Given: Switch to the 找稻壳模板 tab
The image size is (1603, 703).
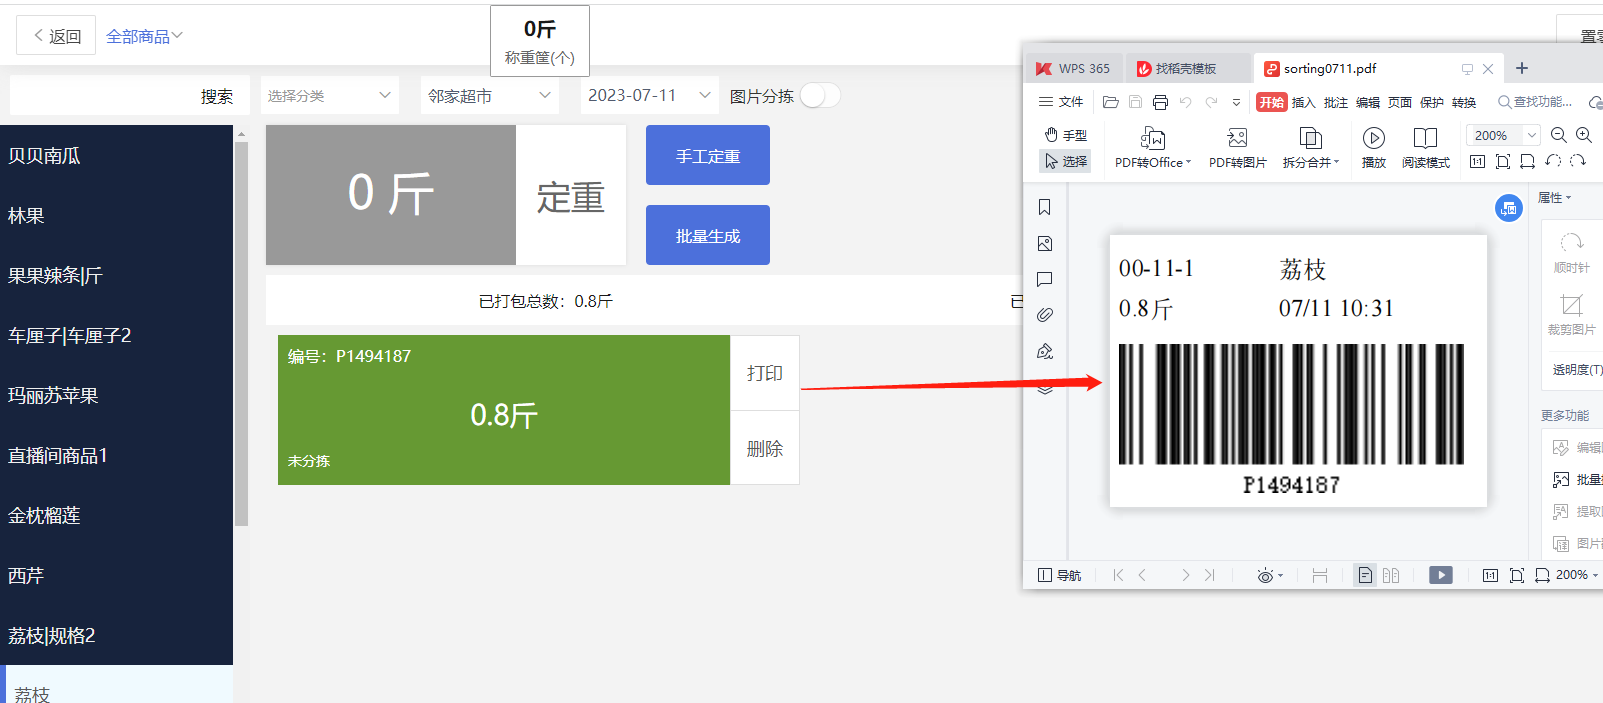Looking at the screenshot, I should point(1186,69).
